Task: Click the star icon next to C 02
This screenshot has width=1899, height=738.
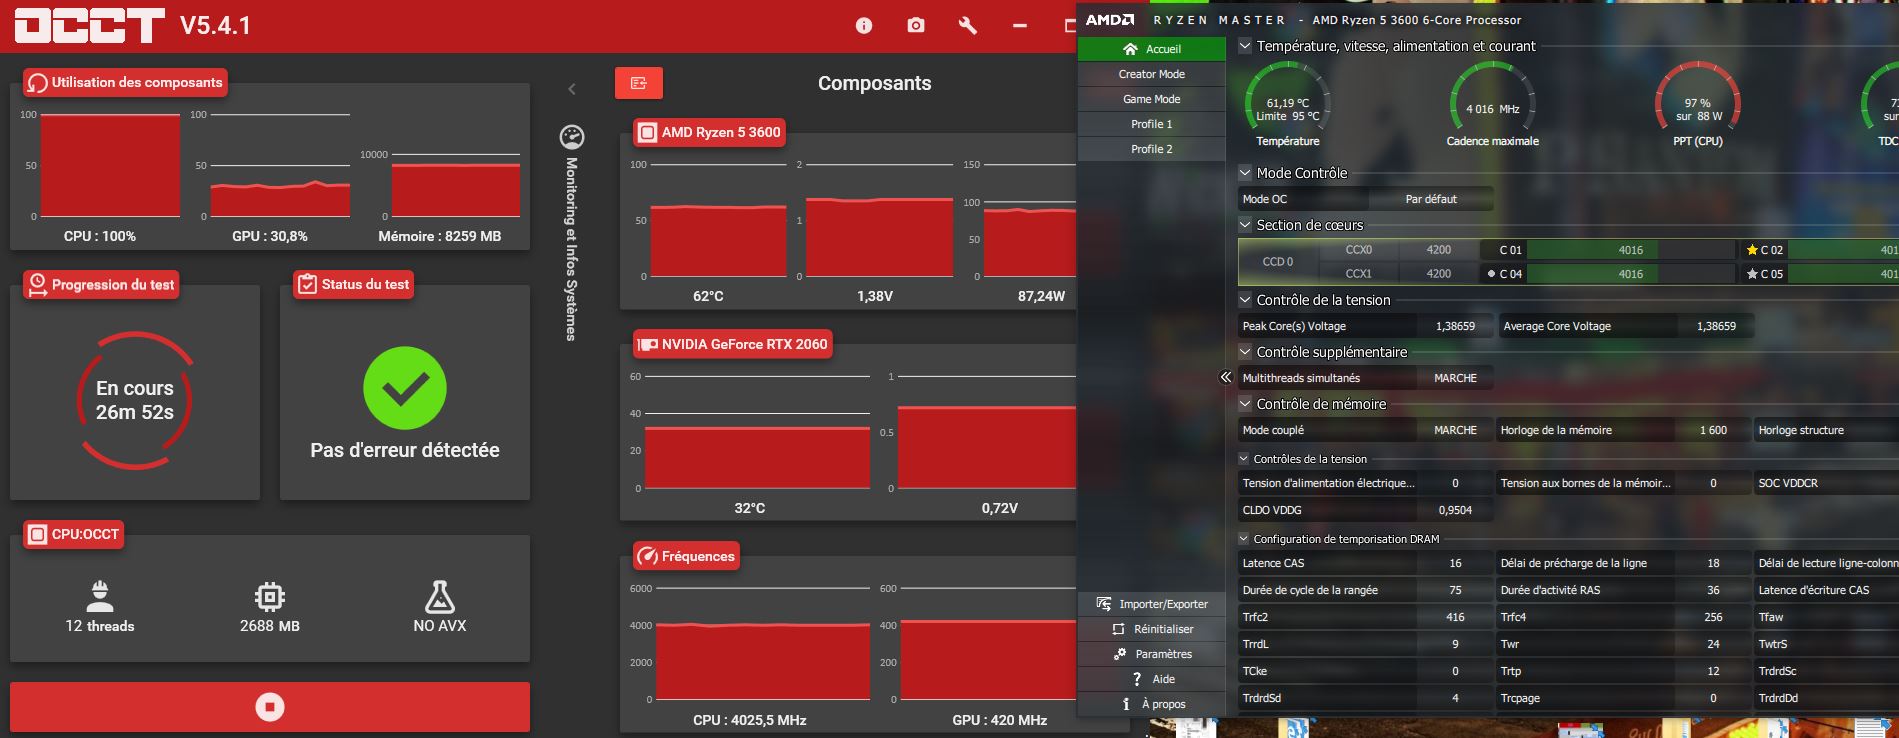Action: 1752,250
